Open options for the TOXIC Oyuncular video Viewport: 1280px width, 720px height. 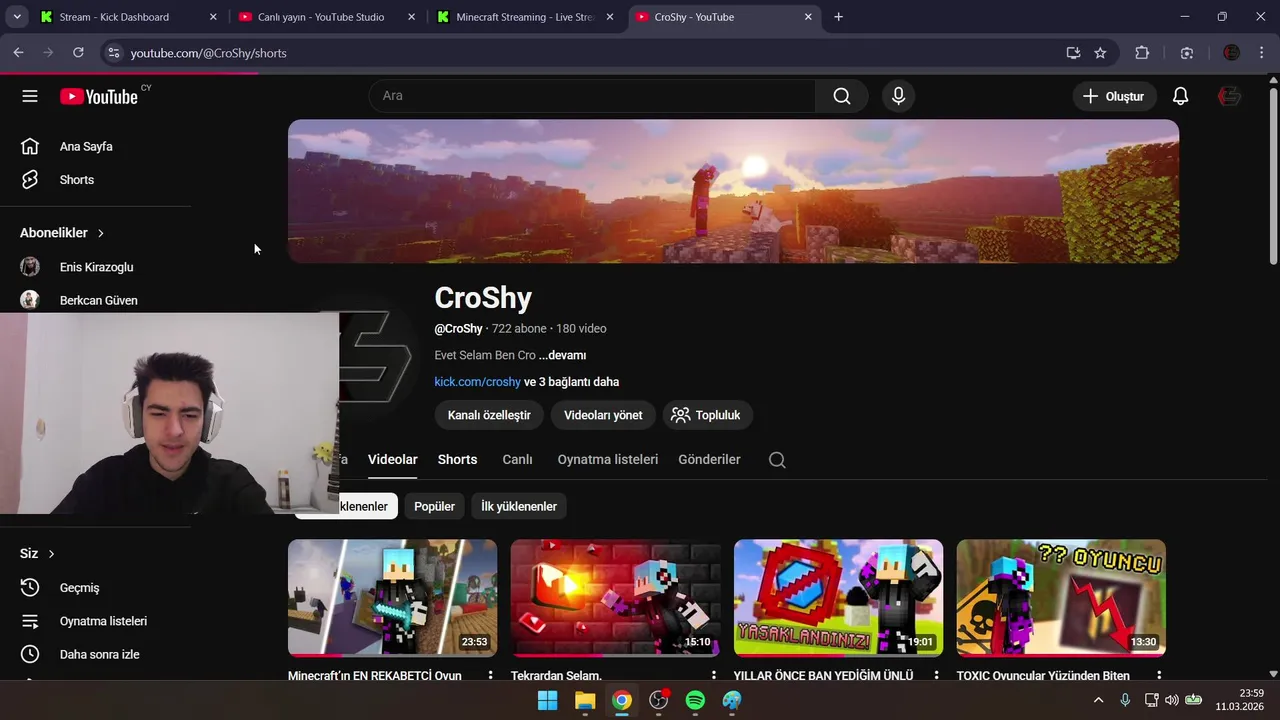tap(1159, 676)
